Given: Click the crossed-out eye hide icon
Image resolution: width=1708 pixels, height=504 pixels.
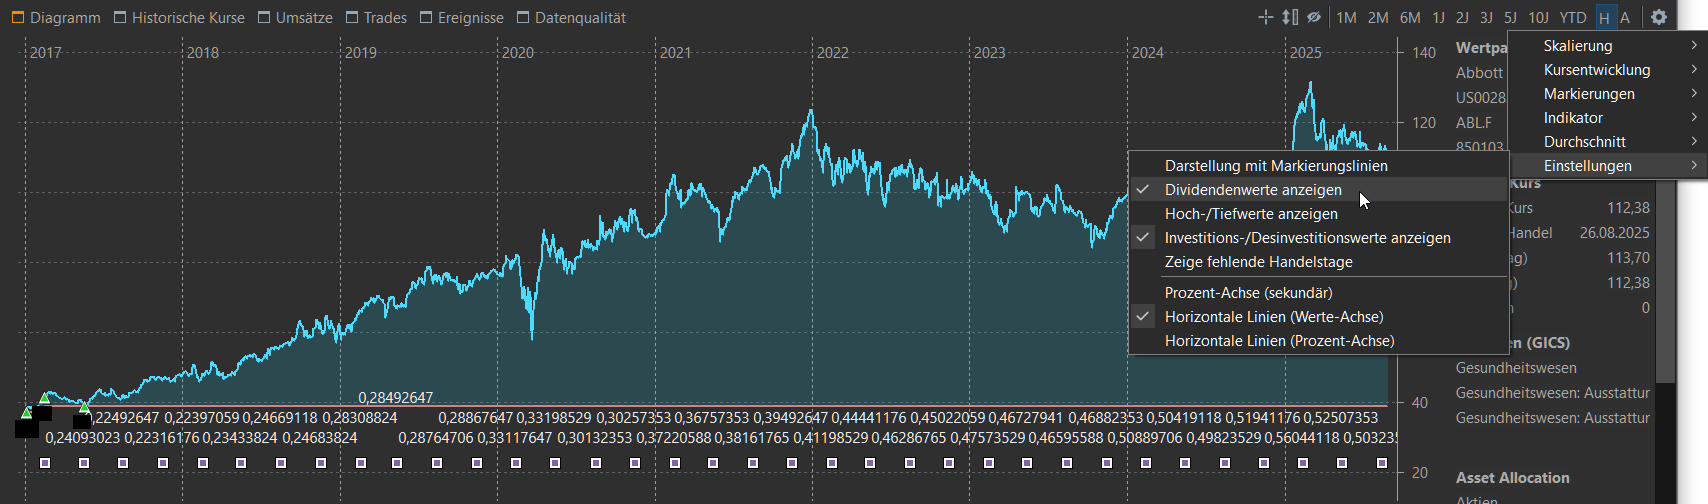Looking at the screenshot, I should (1314, 17).
